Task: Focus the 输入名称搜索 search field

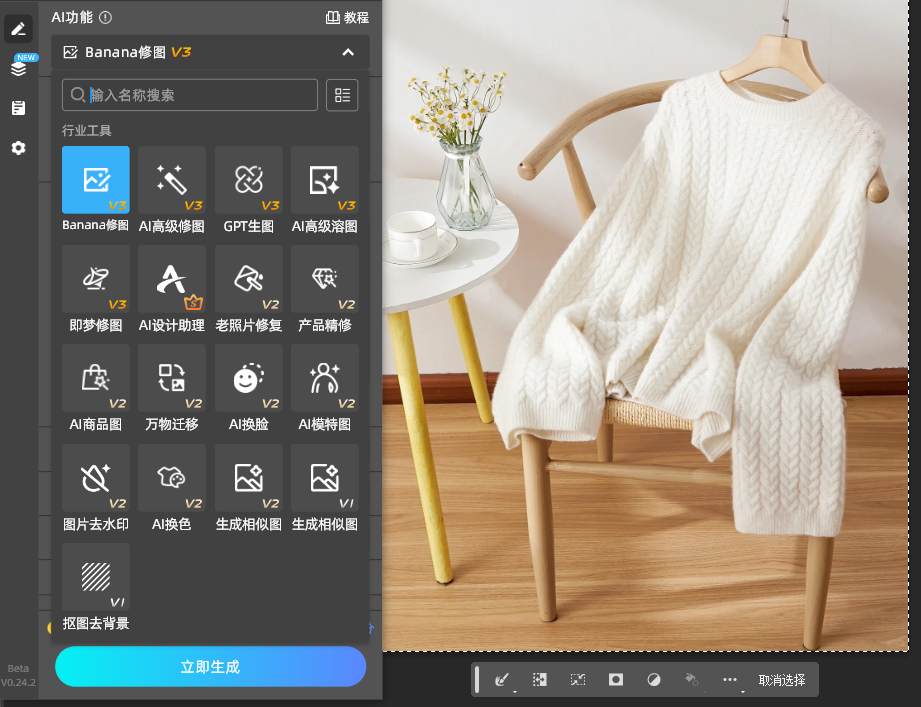Action: click(x=190, y=95)
